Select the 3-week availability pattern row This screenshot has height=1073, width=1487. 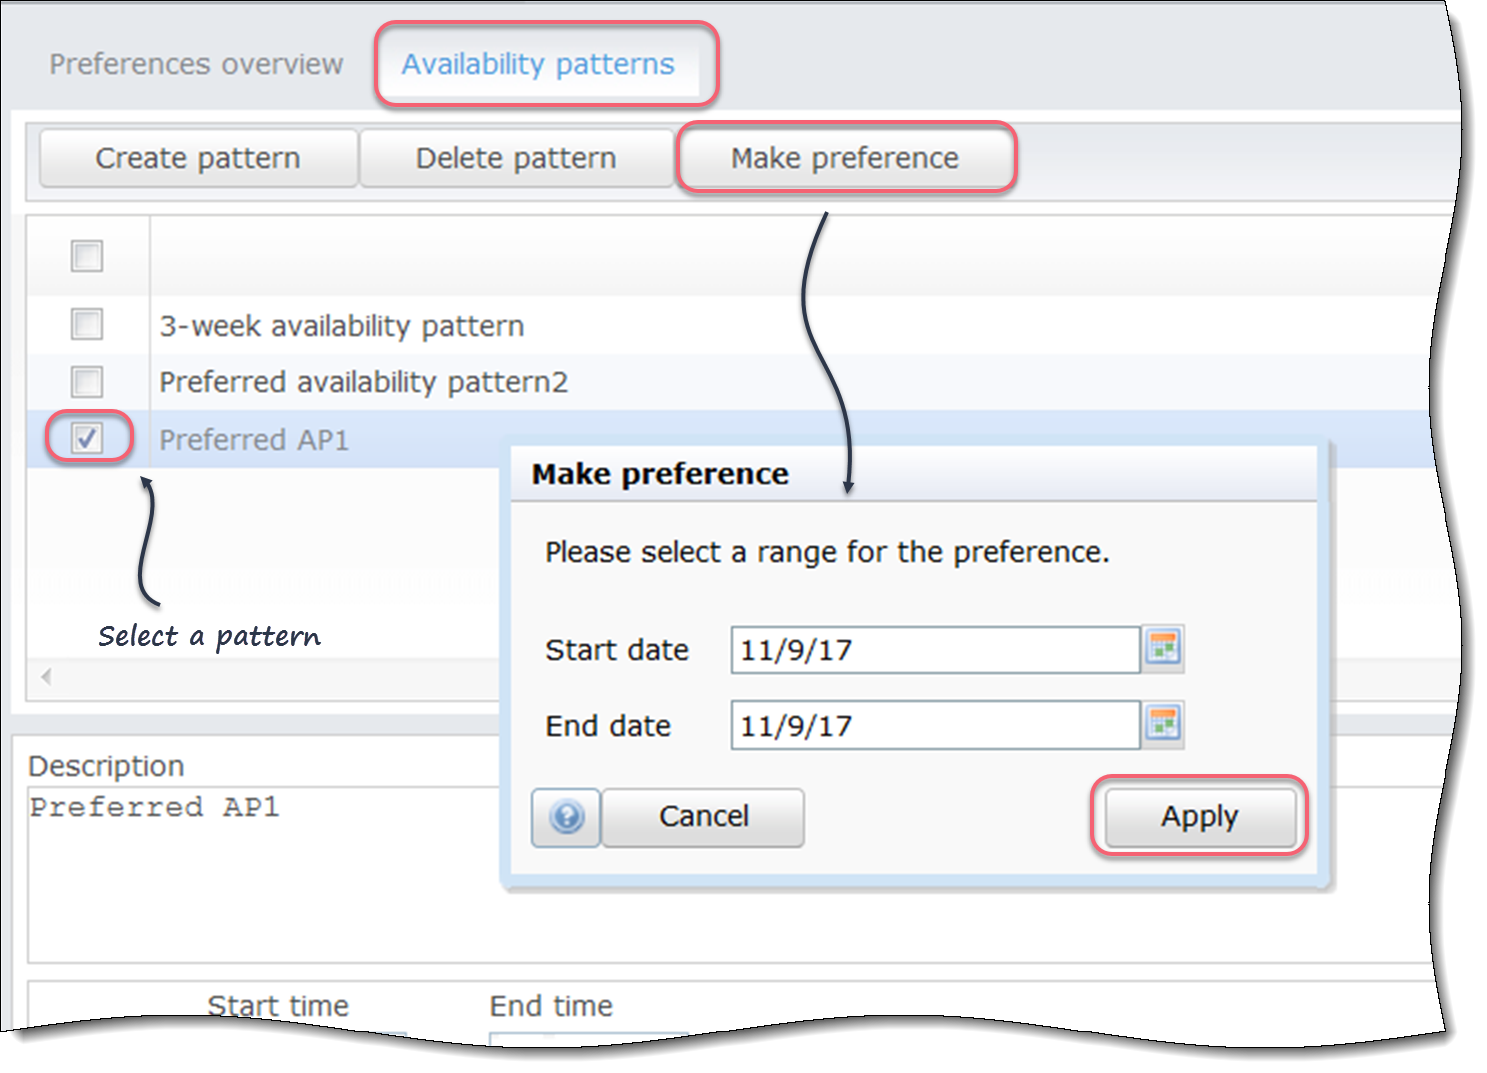point(340,324)
